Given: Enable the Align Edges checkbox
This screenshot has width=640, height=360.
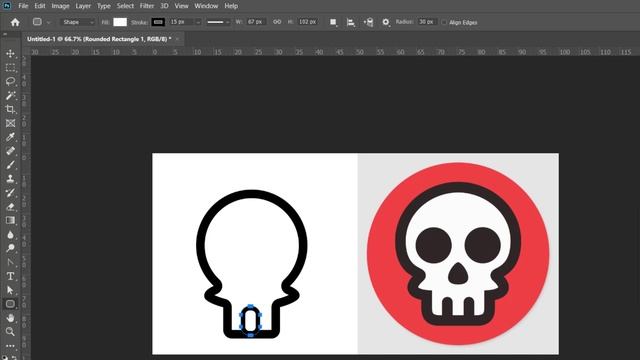Looking at the screenshot, I should point(444,22).
